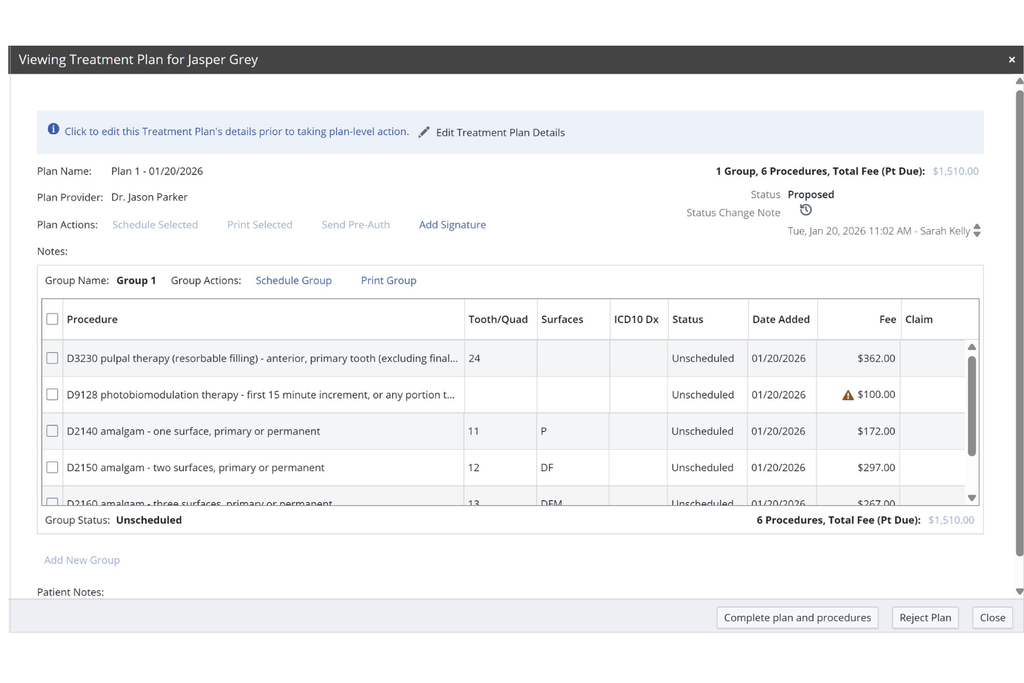Screen dimensions: 1024x683
Task: Click the top $1,510.00 total fee
Action: click(x=955, y=171)
